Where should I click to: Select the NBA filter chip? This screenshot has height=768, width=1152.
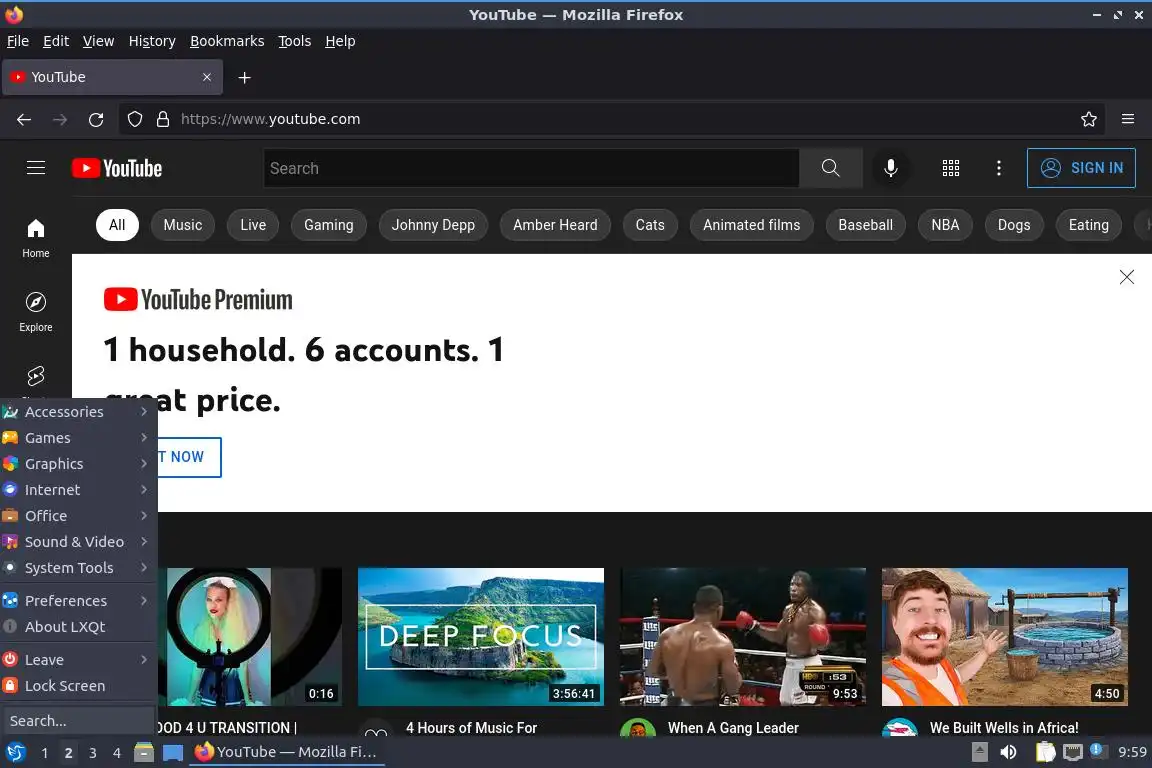tap(945, 225)
